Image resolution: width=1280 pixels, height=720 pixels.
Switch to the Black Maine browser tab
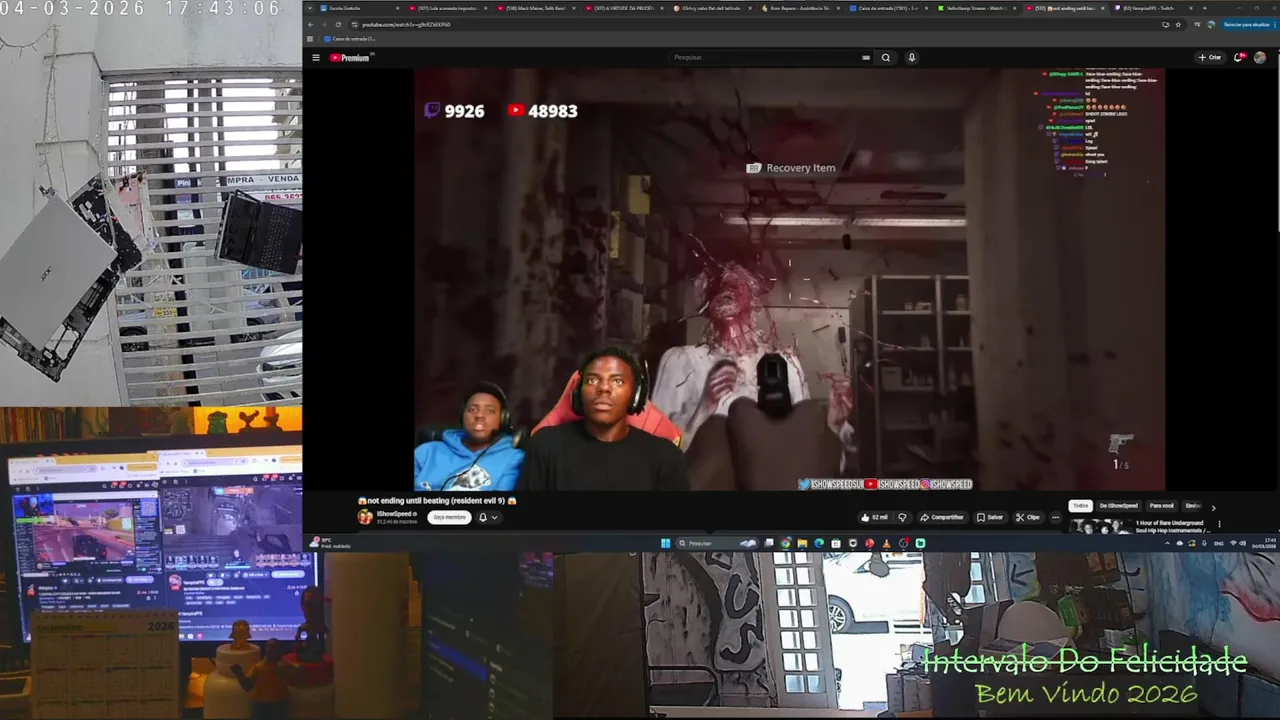536,8
